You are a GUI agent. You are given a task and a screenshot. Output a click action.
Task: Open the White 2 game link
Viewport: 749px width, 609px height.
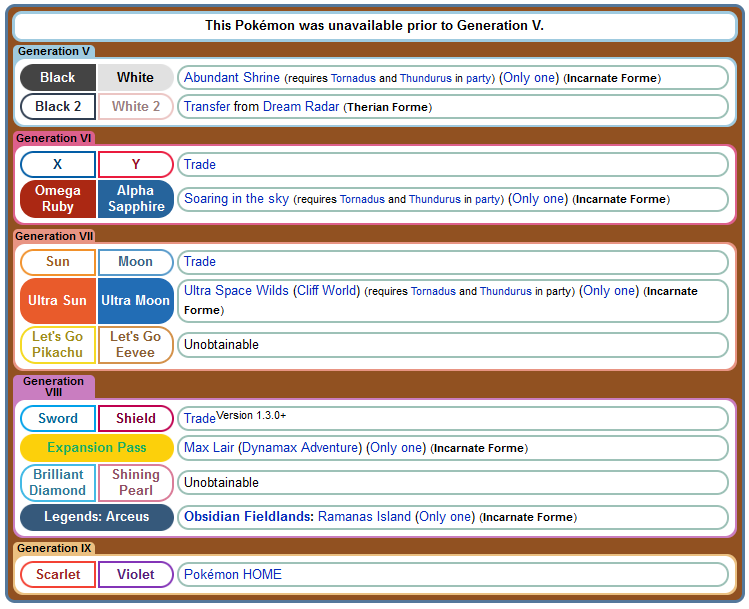[x=135, y=107]
